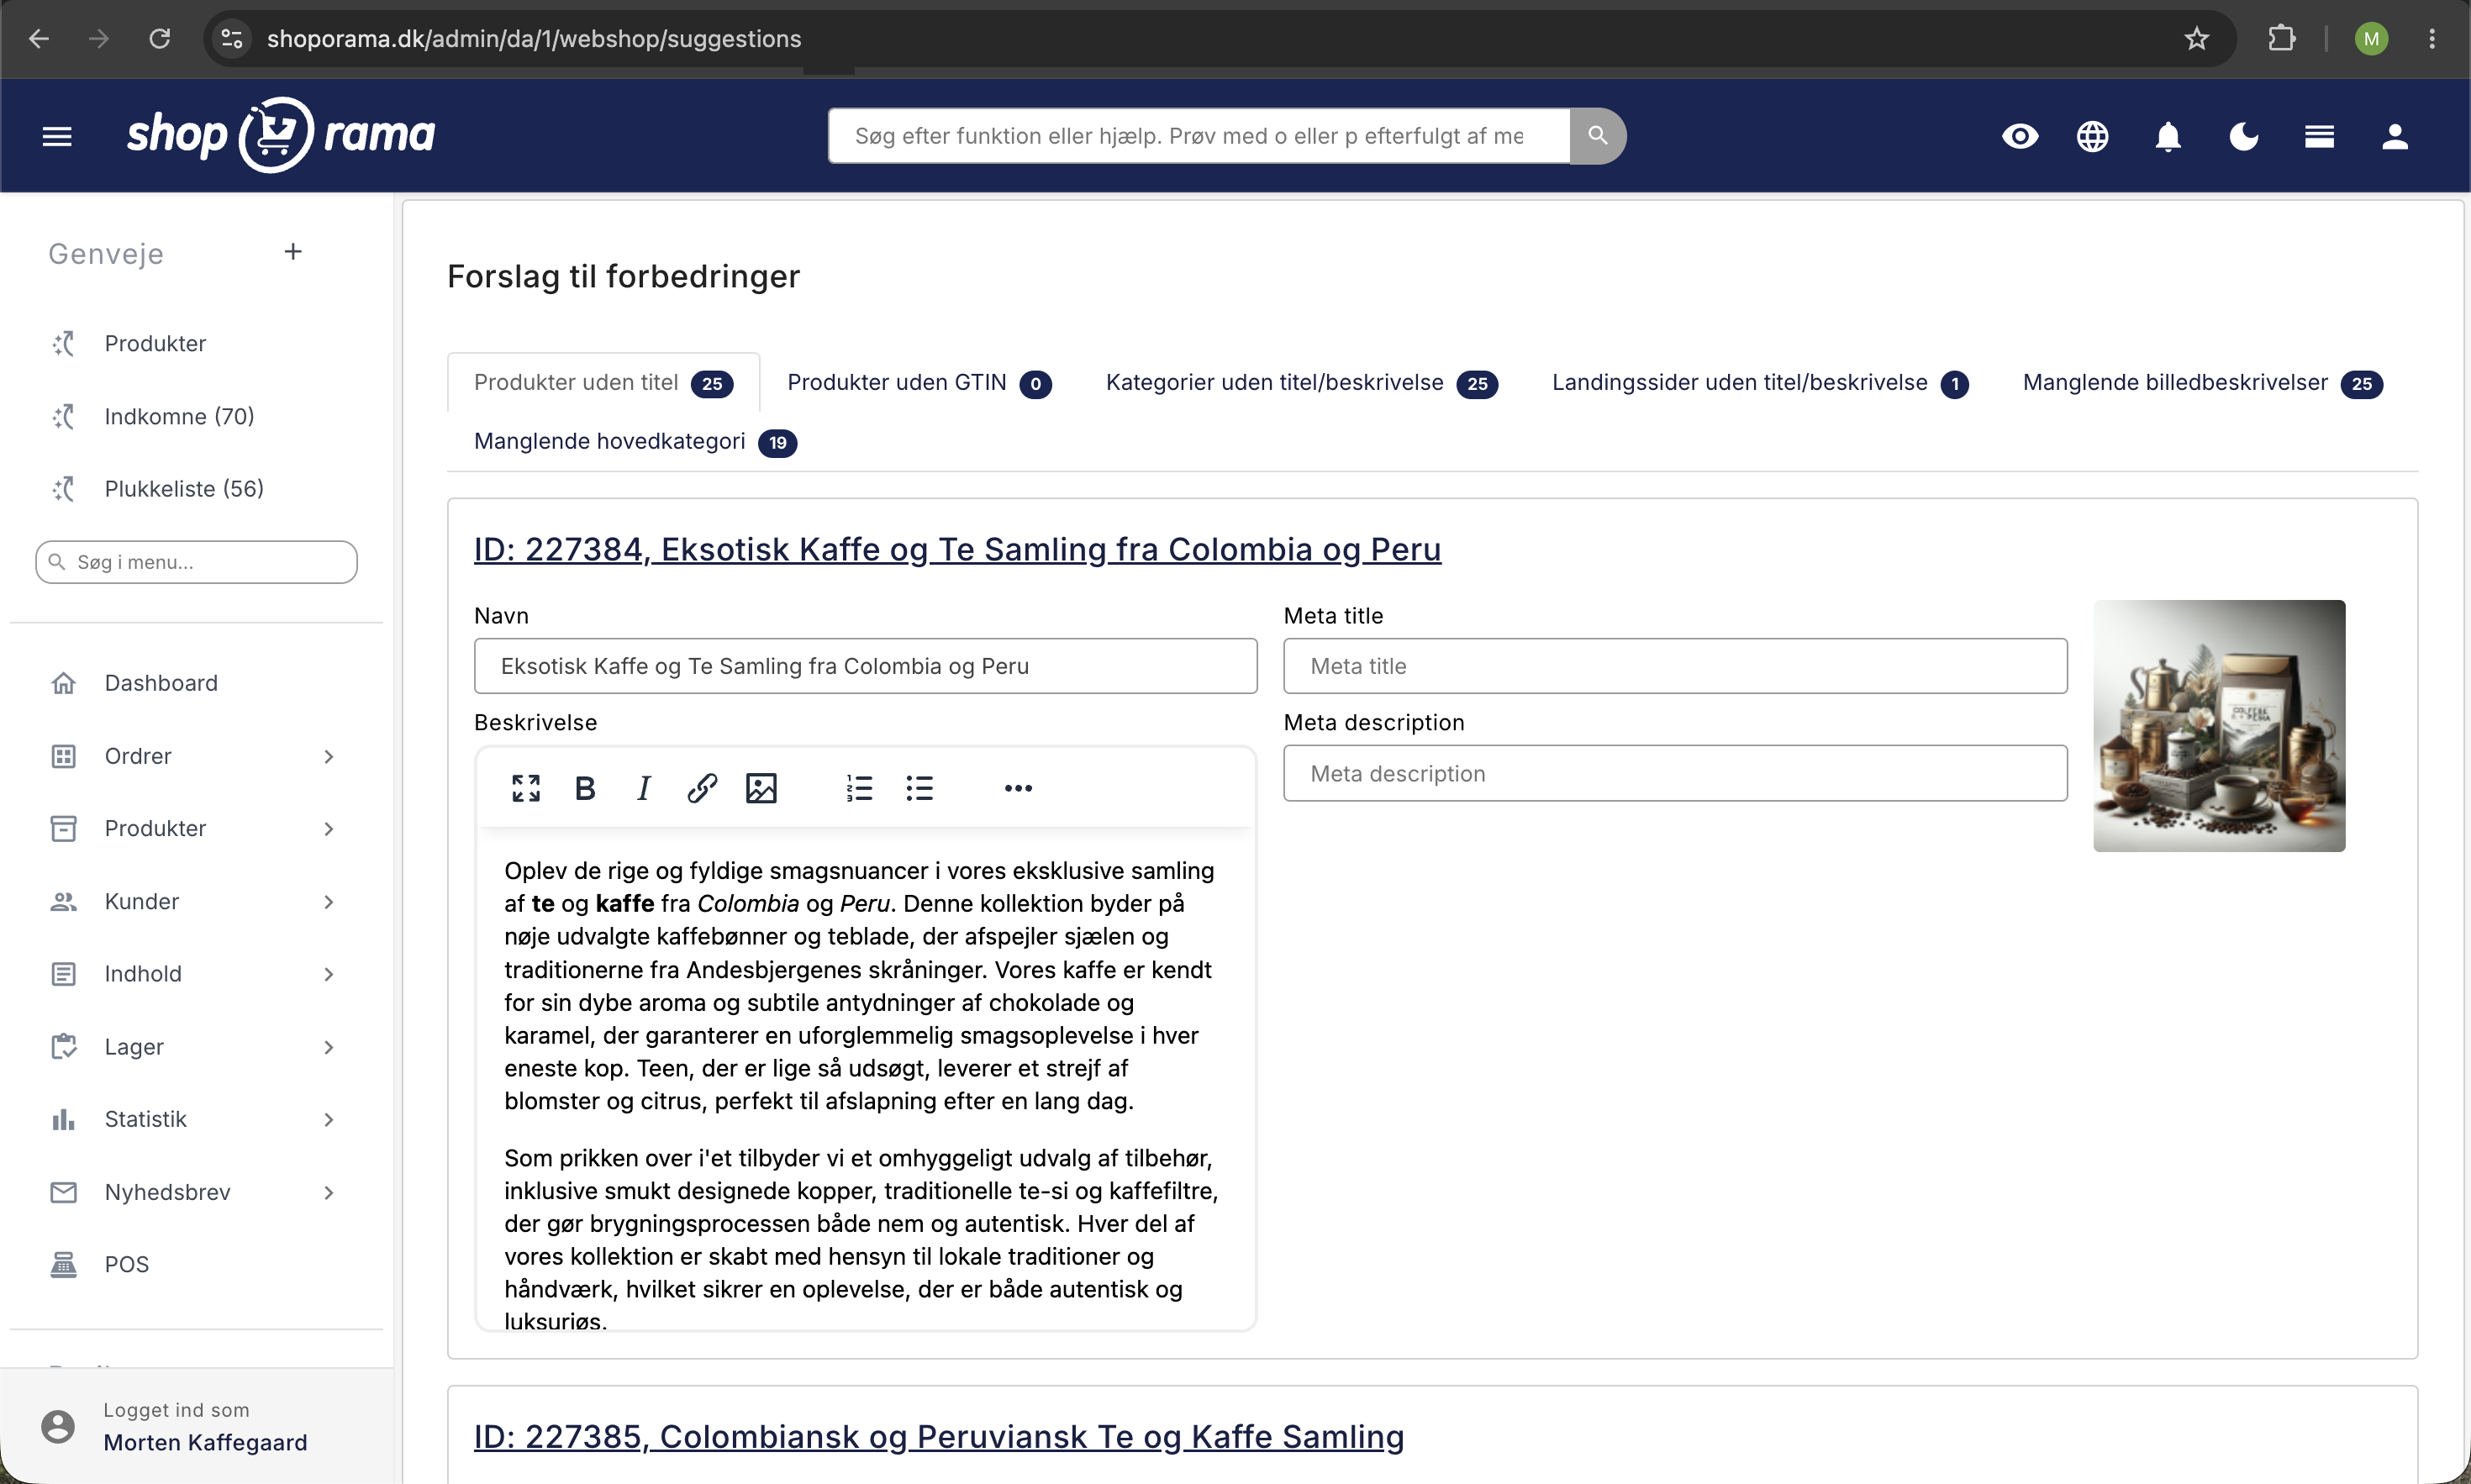Toggle the eye preview icon
This screenshot has height=1484, width=2471.
[x=2019, y=136]
